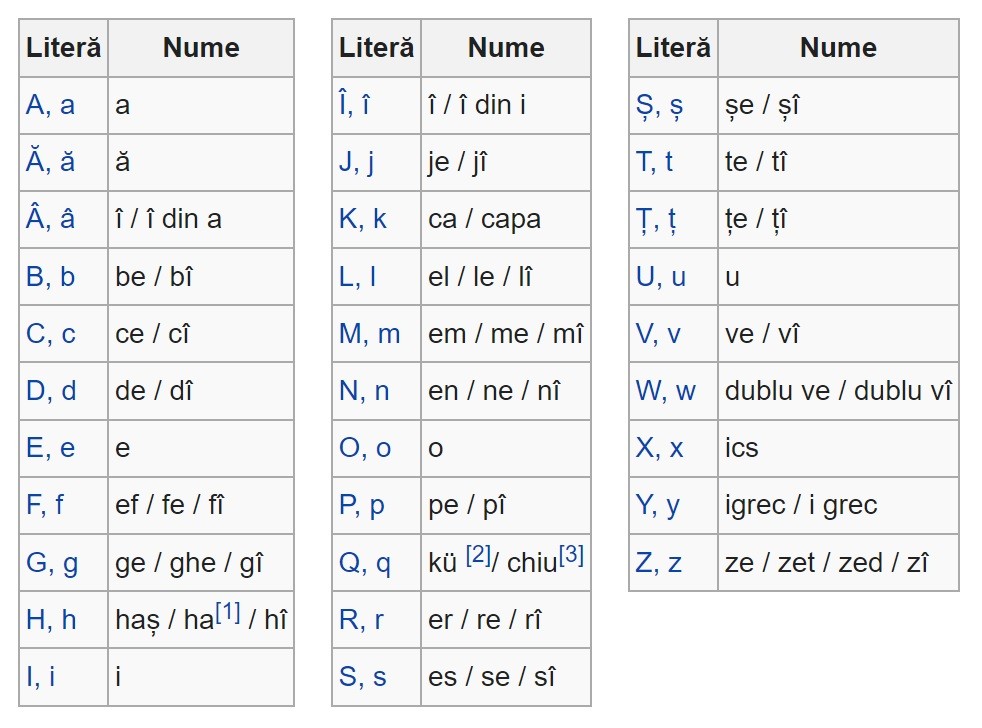Click the 'Y, y' letter link

coord(658,505)
